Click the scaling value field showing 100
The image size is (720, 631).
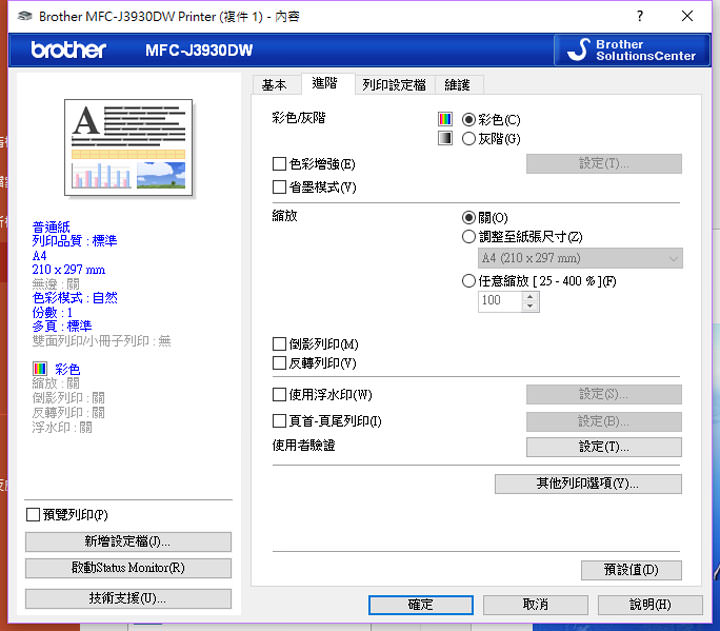tap(500, 301)
